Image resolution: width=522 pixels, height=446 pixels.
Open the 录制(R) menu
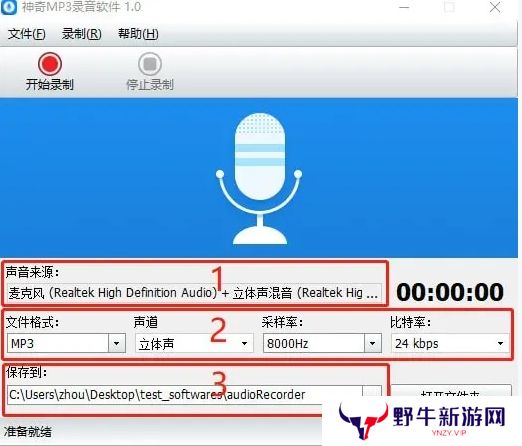tap(82, 34)
